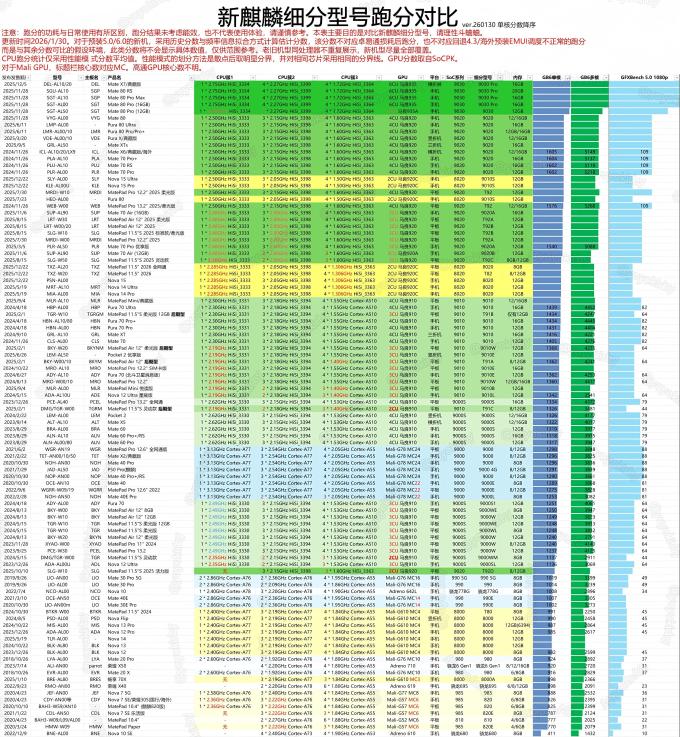Open the 型号 column filter dropdown

coord(81,77)
